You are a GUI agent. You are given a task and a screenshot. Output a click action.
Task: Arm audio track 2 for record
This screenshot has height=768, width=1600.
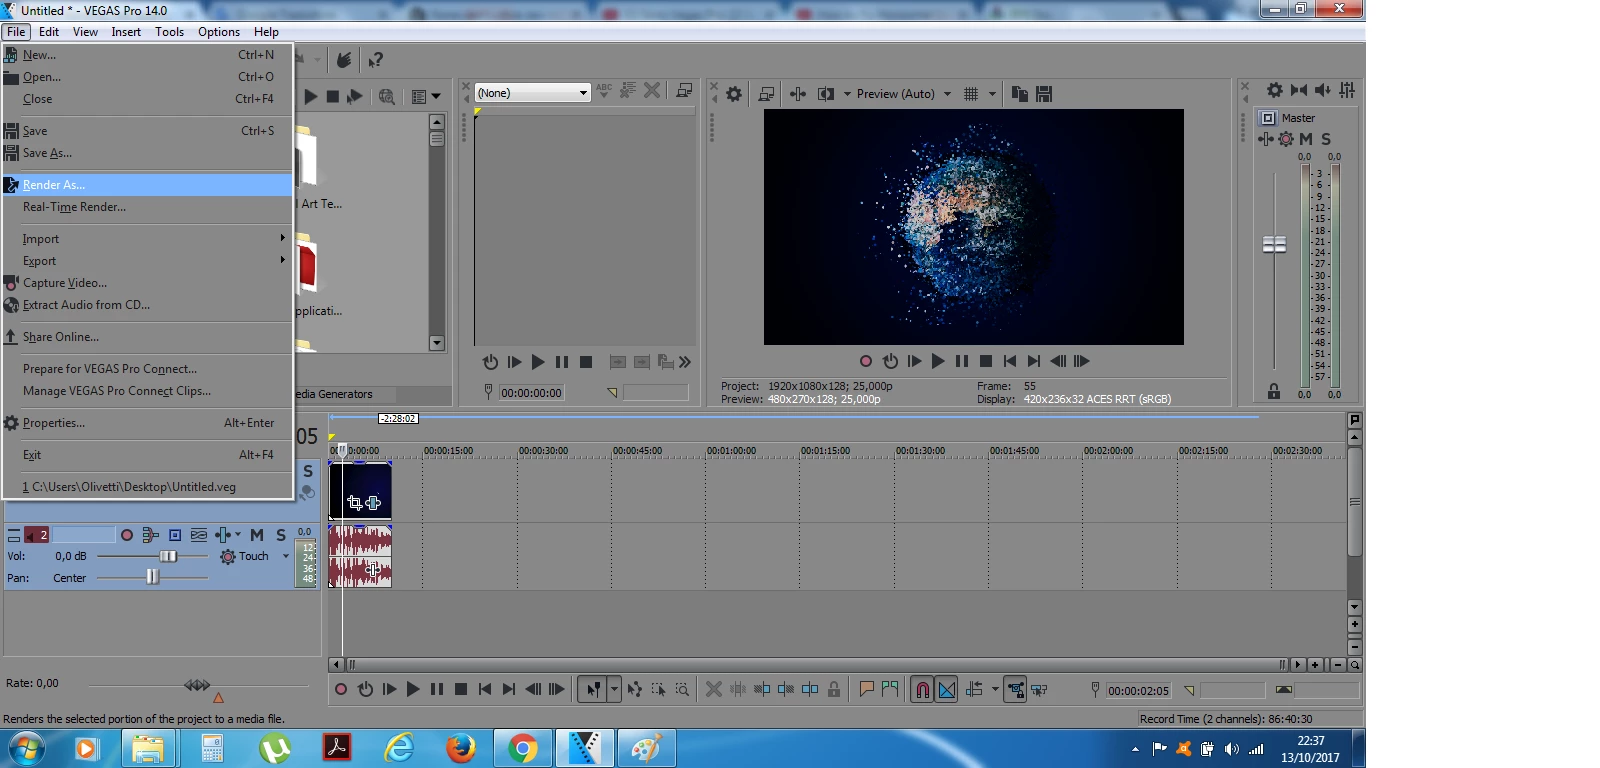coord(127,535)
